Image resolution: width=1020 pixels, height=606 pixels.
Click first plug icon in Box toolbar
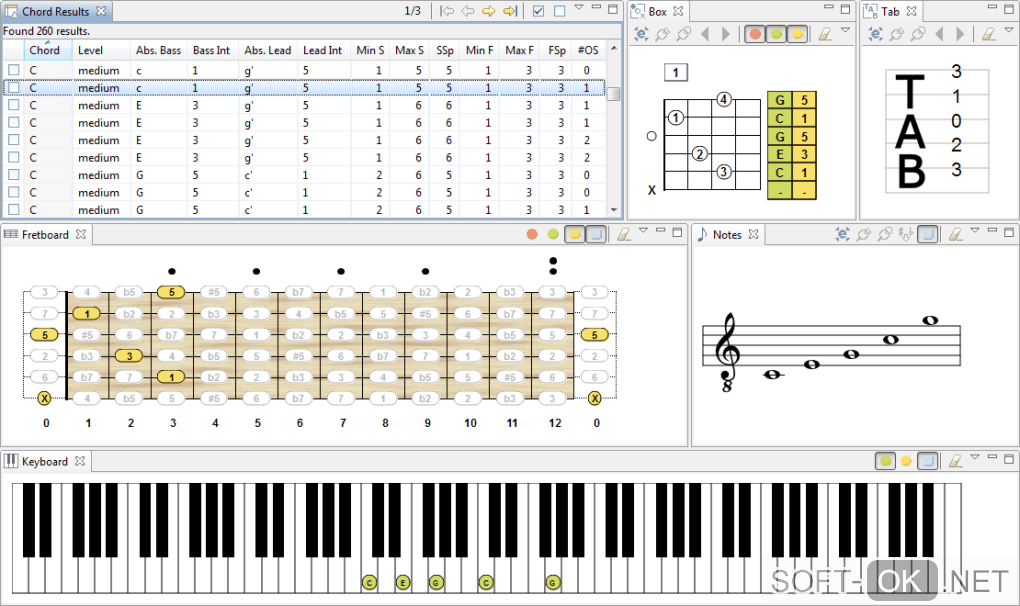point(662,34)
